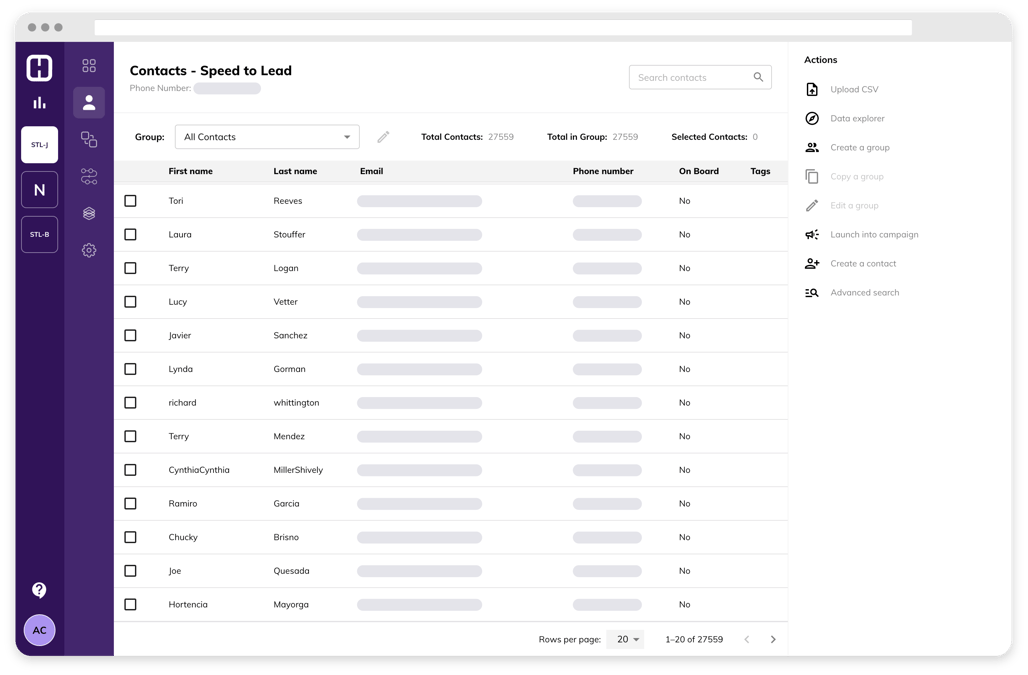
Task: Open the AC profile avatar
Action: click(39, 630)
